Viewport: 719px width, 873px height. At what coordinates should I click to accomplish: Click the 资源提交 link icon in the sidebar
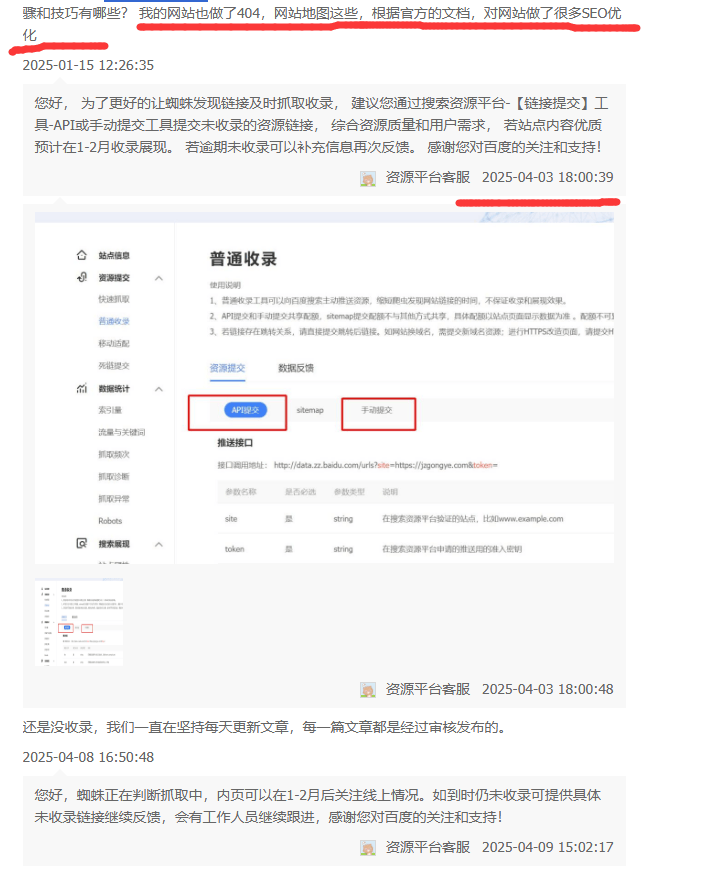click(82, 277)
